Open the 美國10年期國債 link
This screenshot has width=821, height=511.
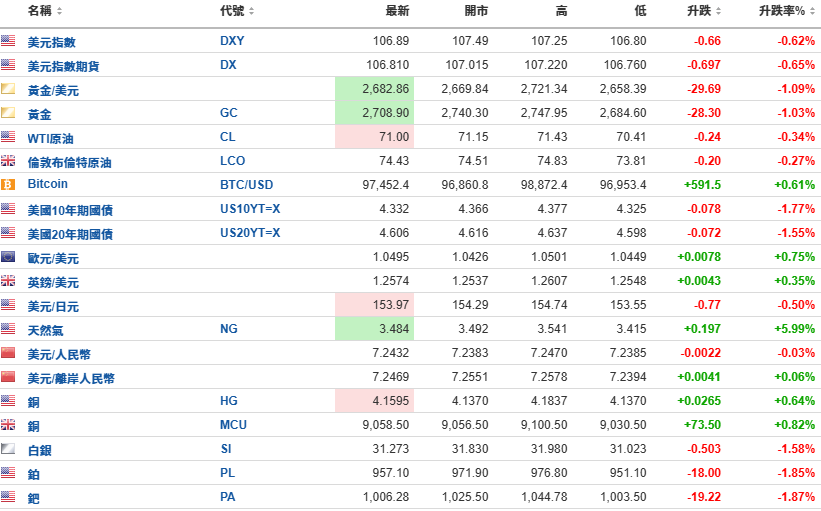pos(70,210)
